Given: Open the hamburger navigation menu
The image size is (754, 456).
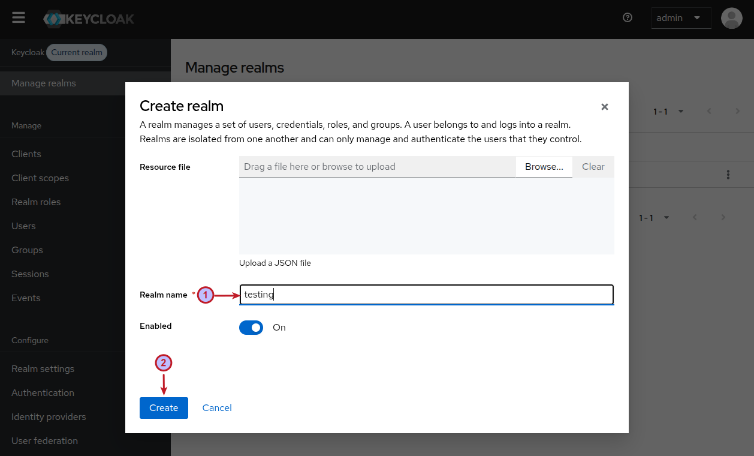Looking at the screenshot, I should tap(18, 18).
